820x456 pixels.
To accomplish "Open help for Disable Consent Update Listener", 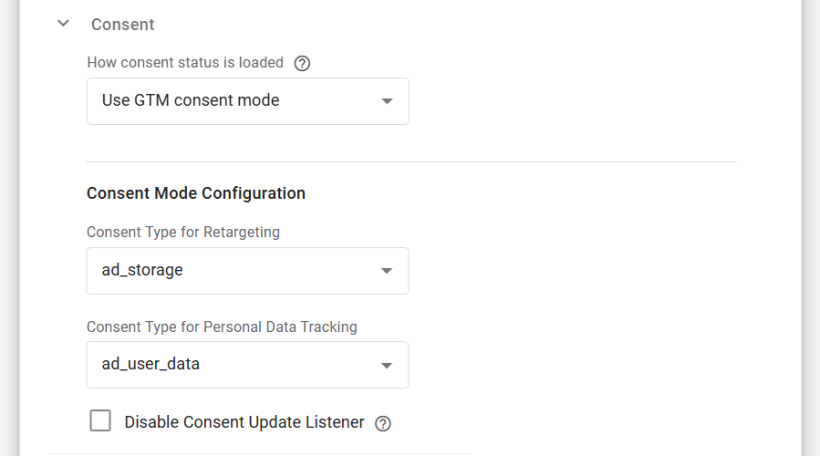I will point(382,423).
